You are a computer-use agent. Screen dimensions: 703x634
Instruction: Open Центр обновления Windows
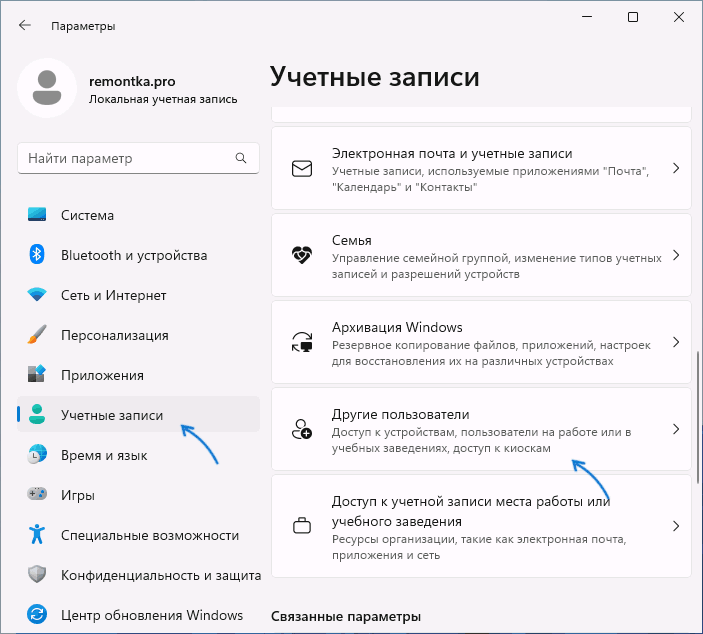tap(138, 614)
